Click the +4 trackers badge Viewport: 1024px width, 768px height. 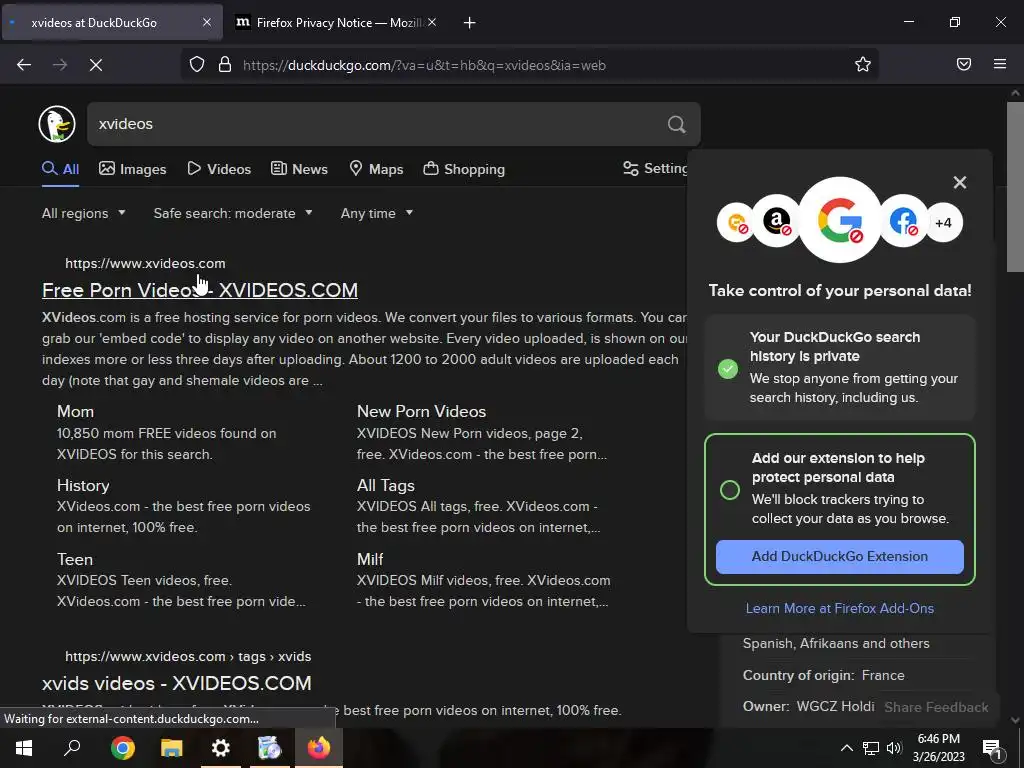click(944, 223)
